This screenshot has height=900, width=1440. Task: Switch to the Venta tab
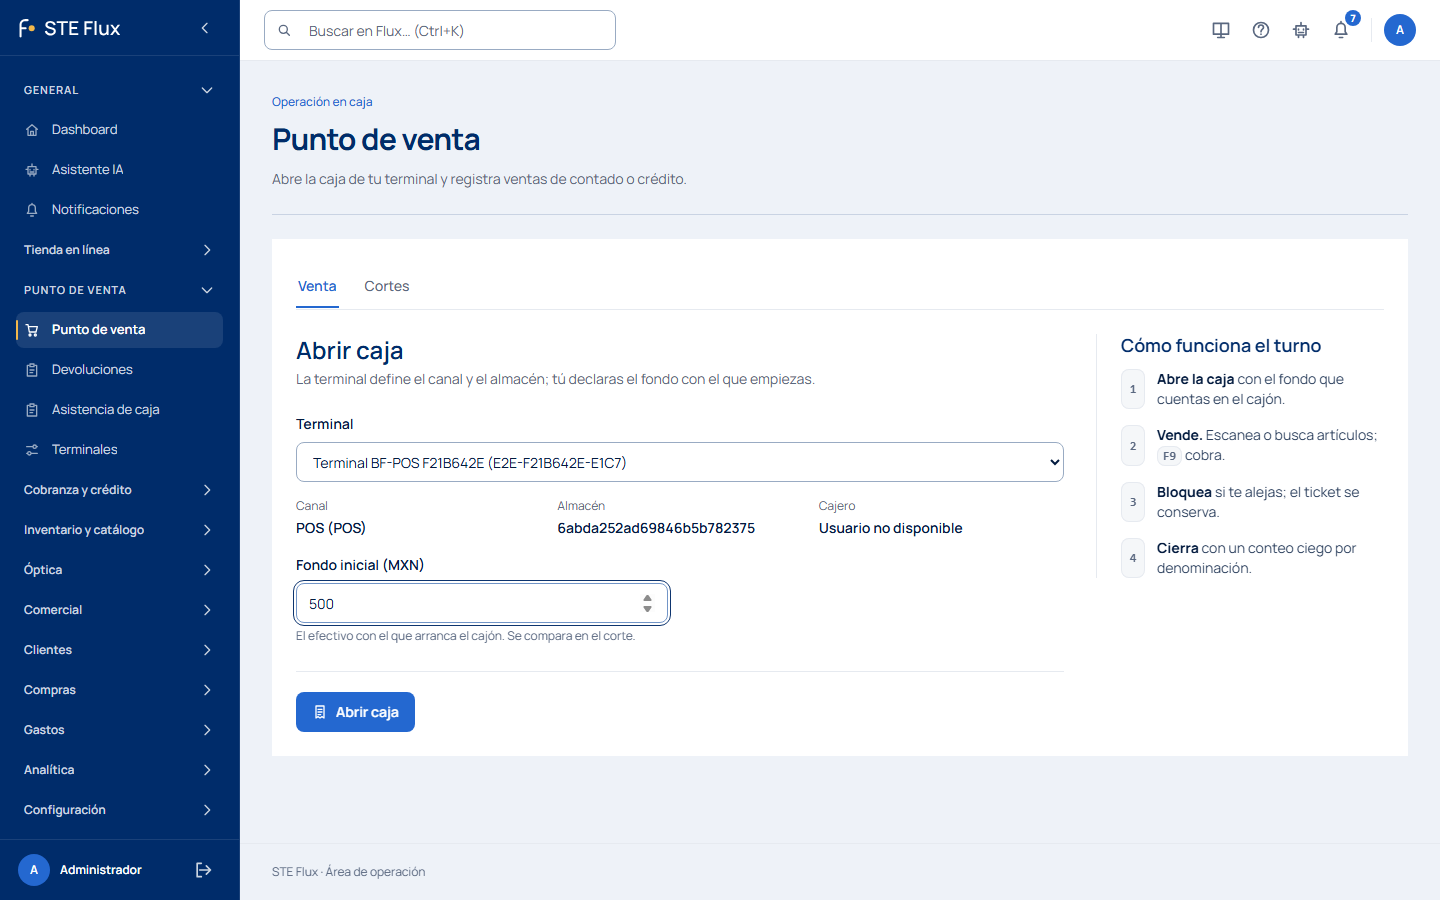(317, 286)
